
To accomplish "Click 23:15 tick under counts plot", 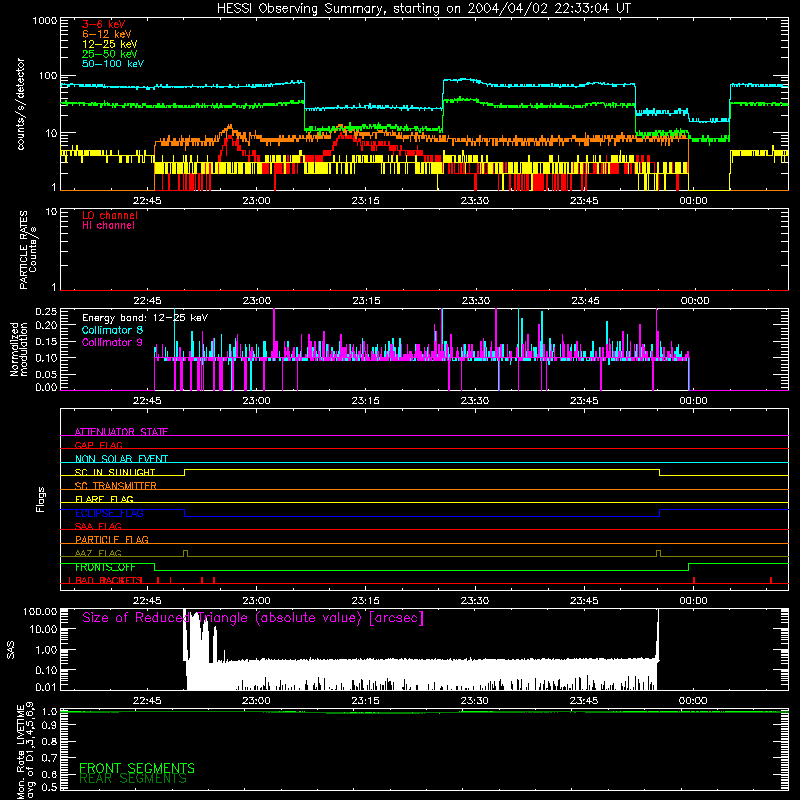I will 365,201.
